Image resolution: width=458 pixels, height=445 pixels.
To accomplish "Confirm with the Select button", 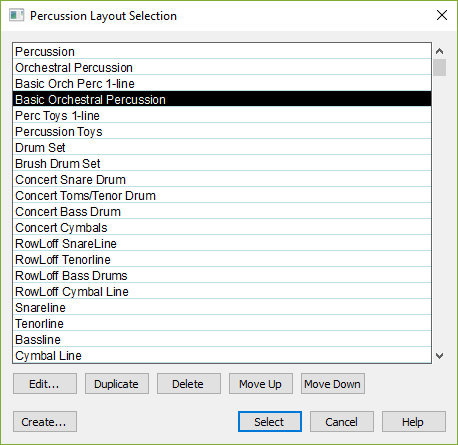I will pyautogui.click(x=270, y=422).
